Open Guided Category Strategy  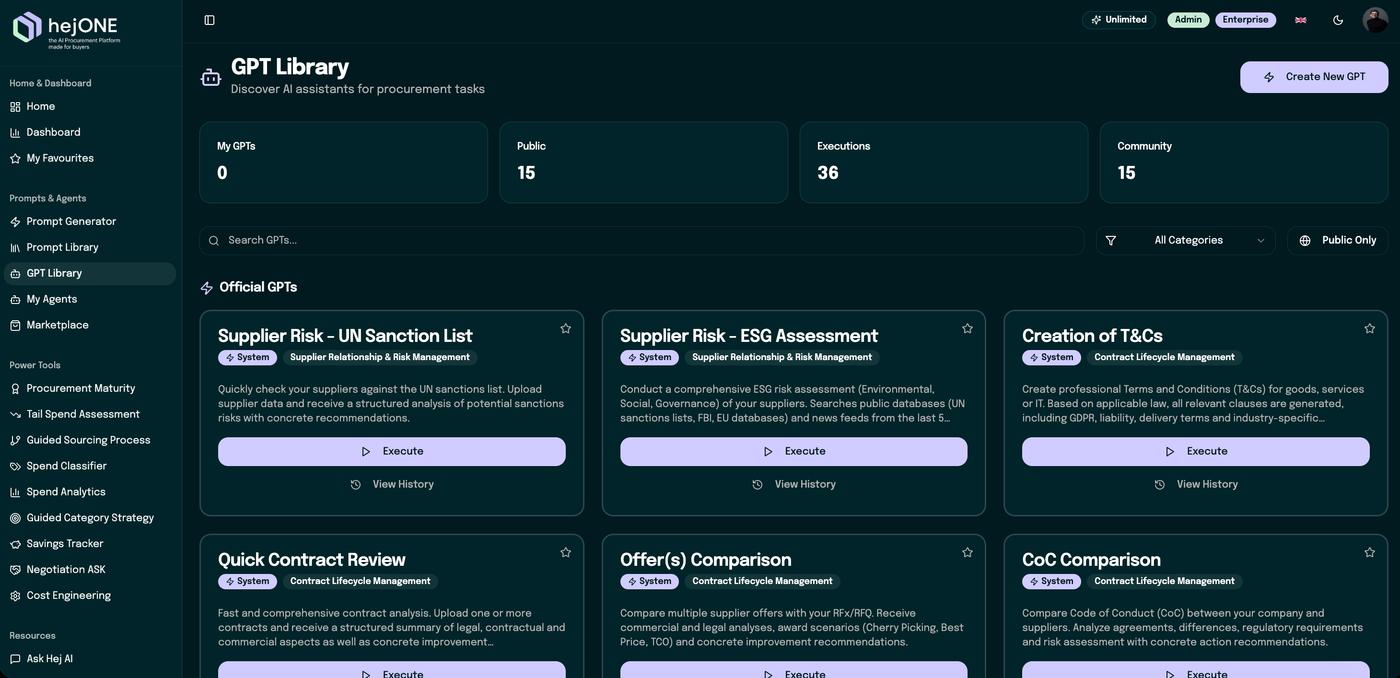pos(88,519)
